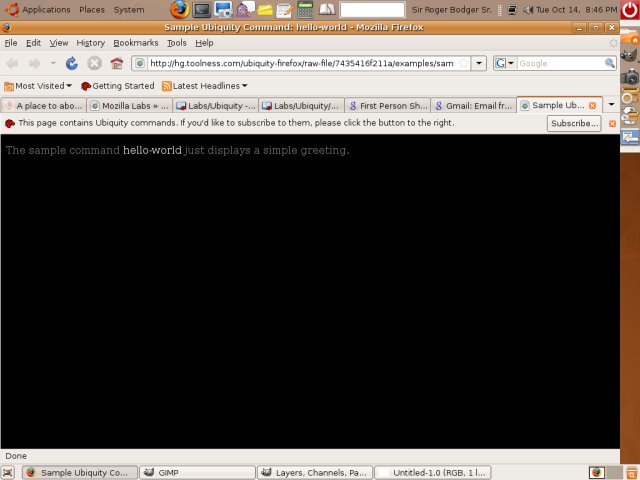Click the Show Desktop button
The image size is (640, 480).
tap(8, 473)
